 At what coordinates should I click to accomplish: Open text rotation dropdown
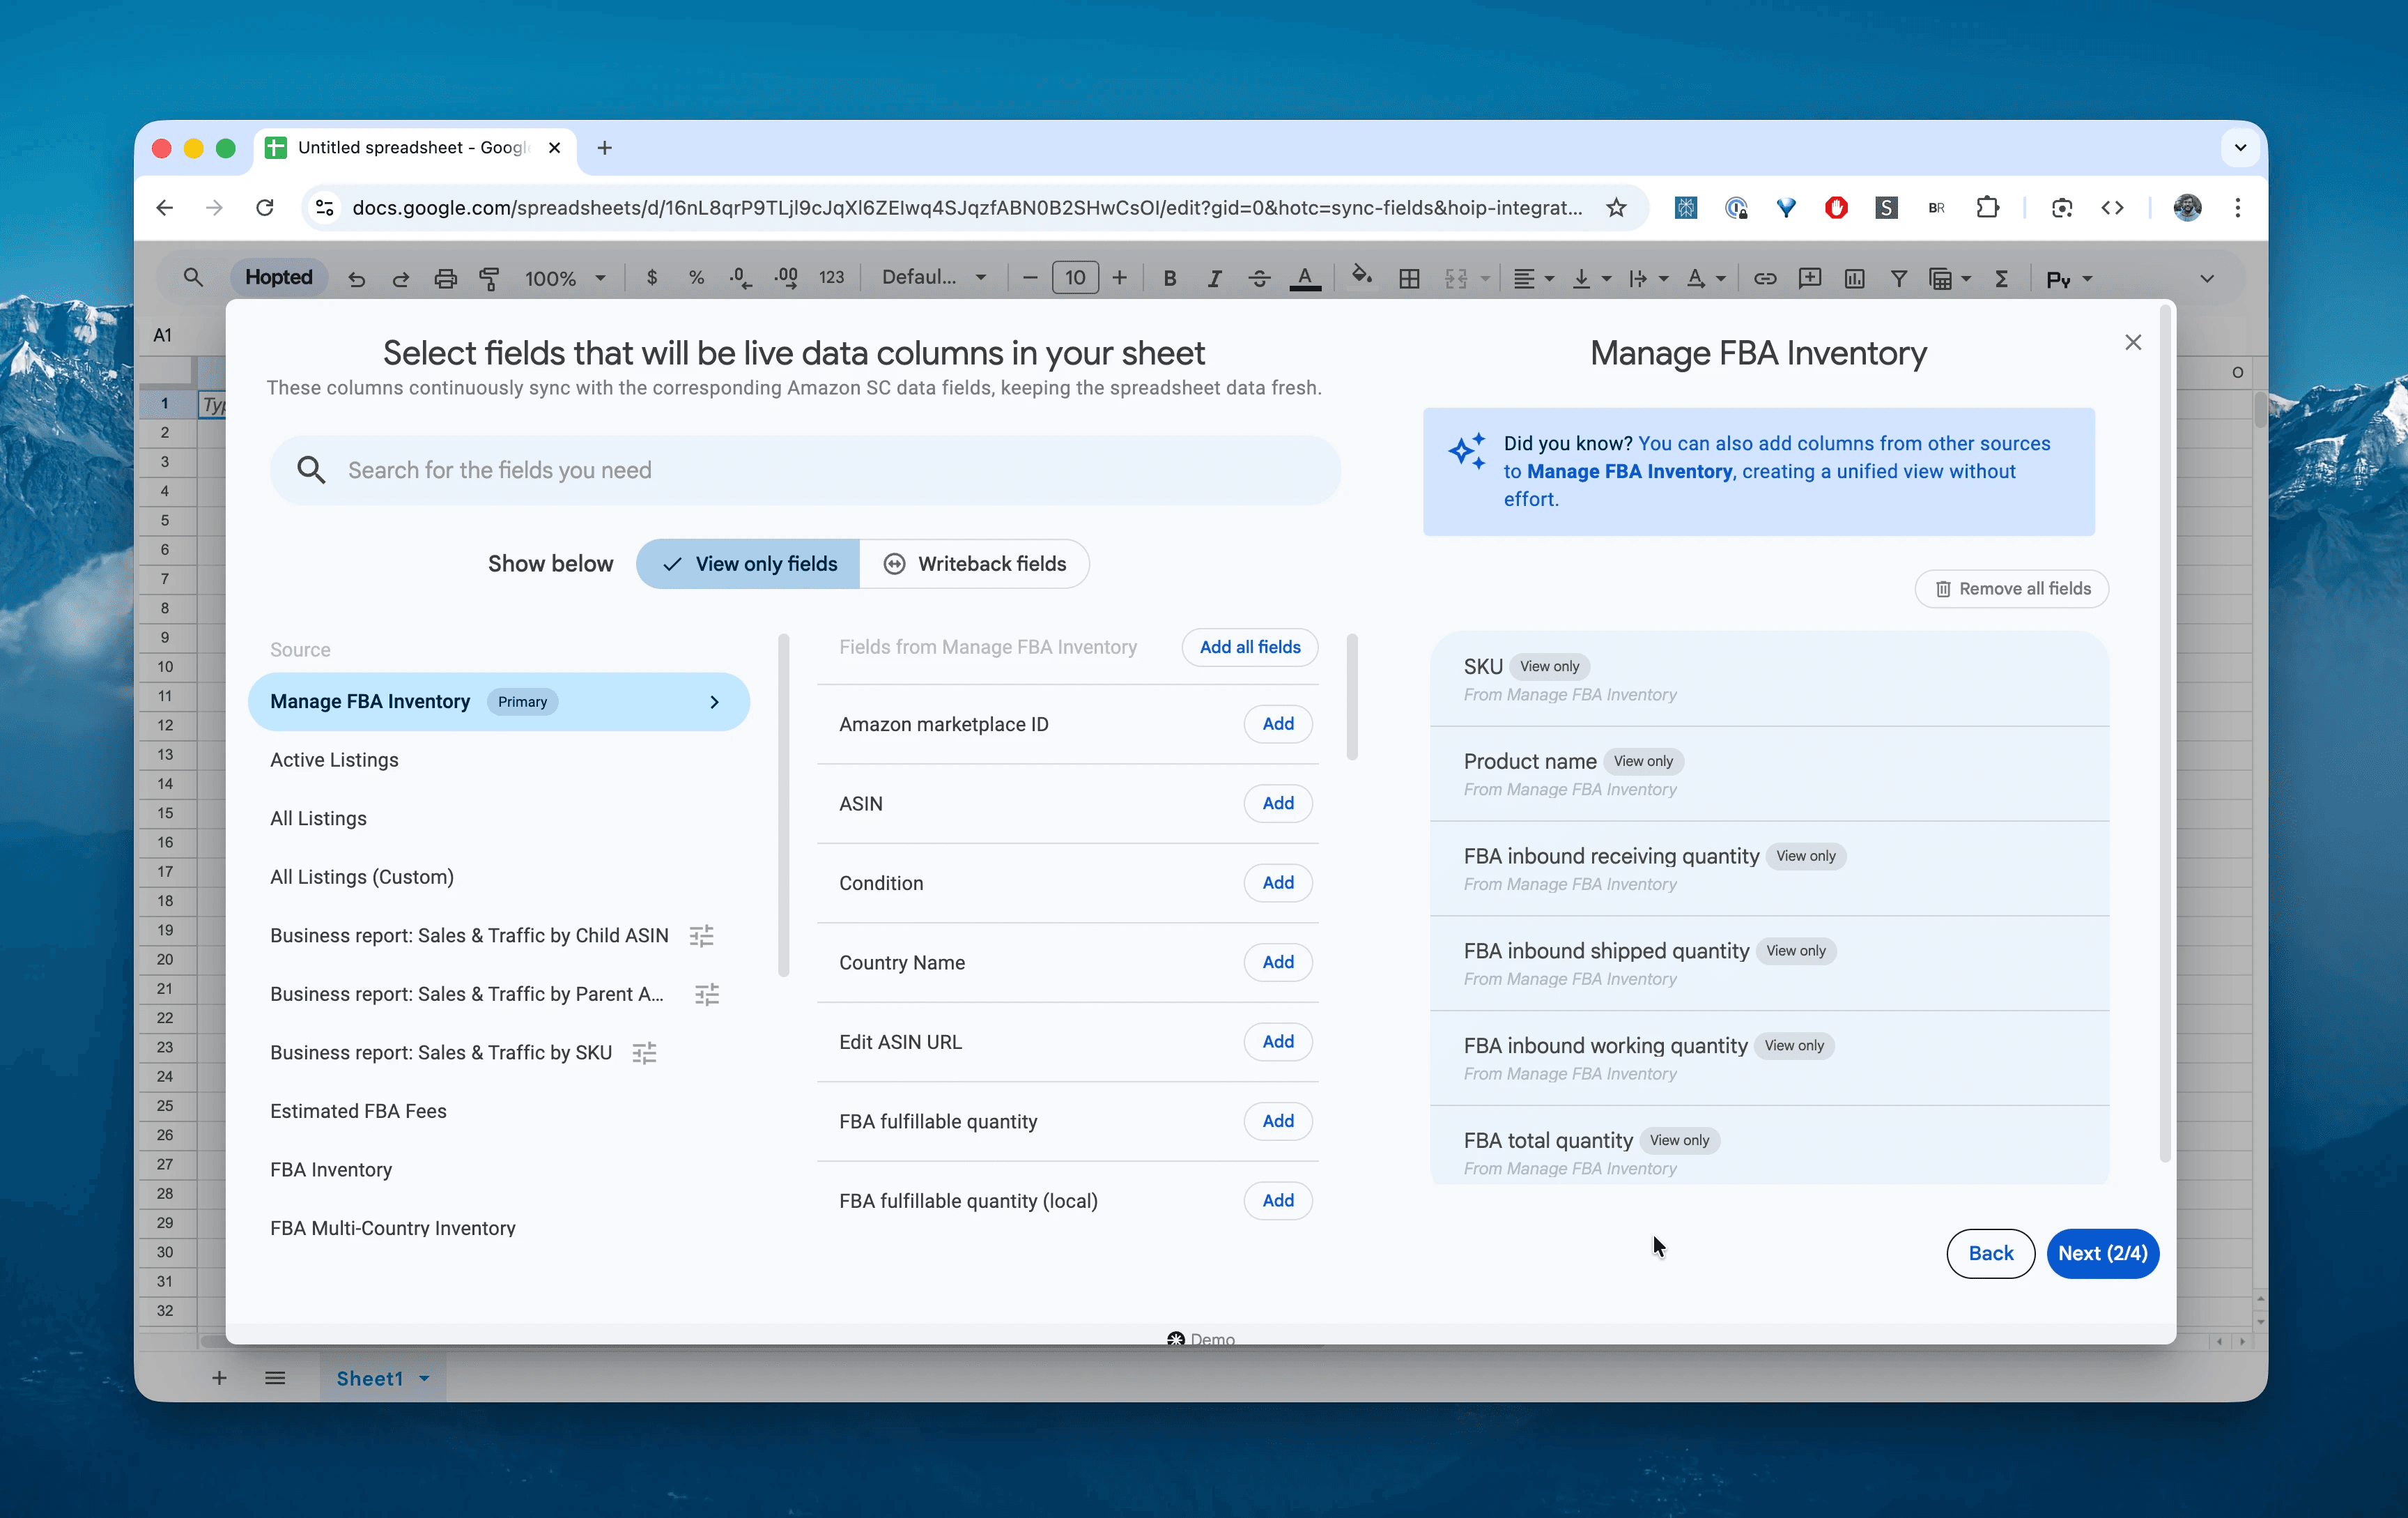pos(1706,279)
